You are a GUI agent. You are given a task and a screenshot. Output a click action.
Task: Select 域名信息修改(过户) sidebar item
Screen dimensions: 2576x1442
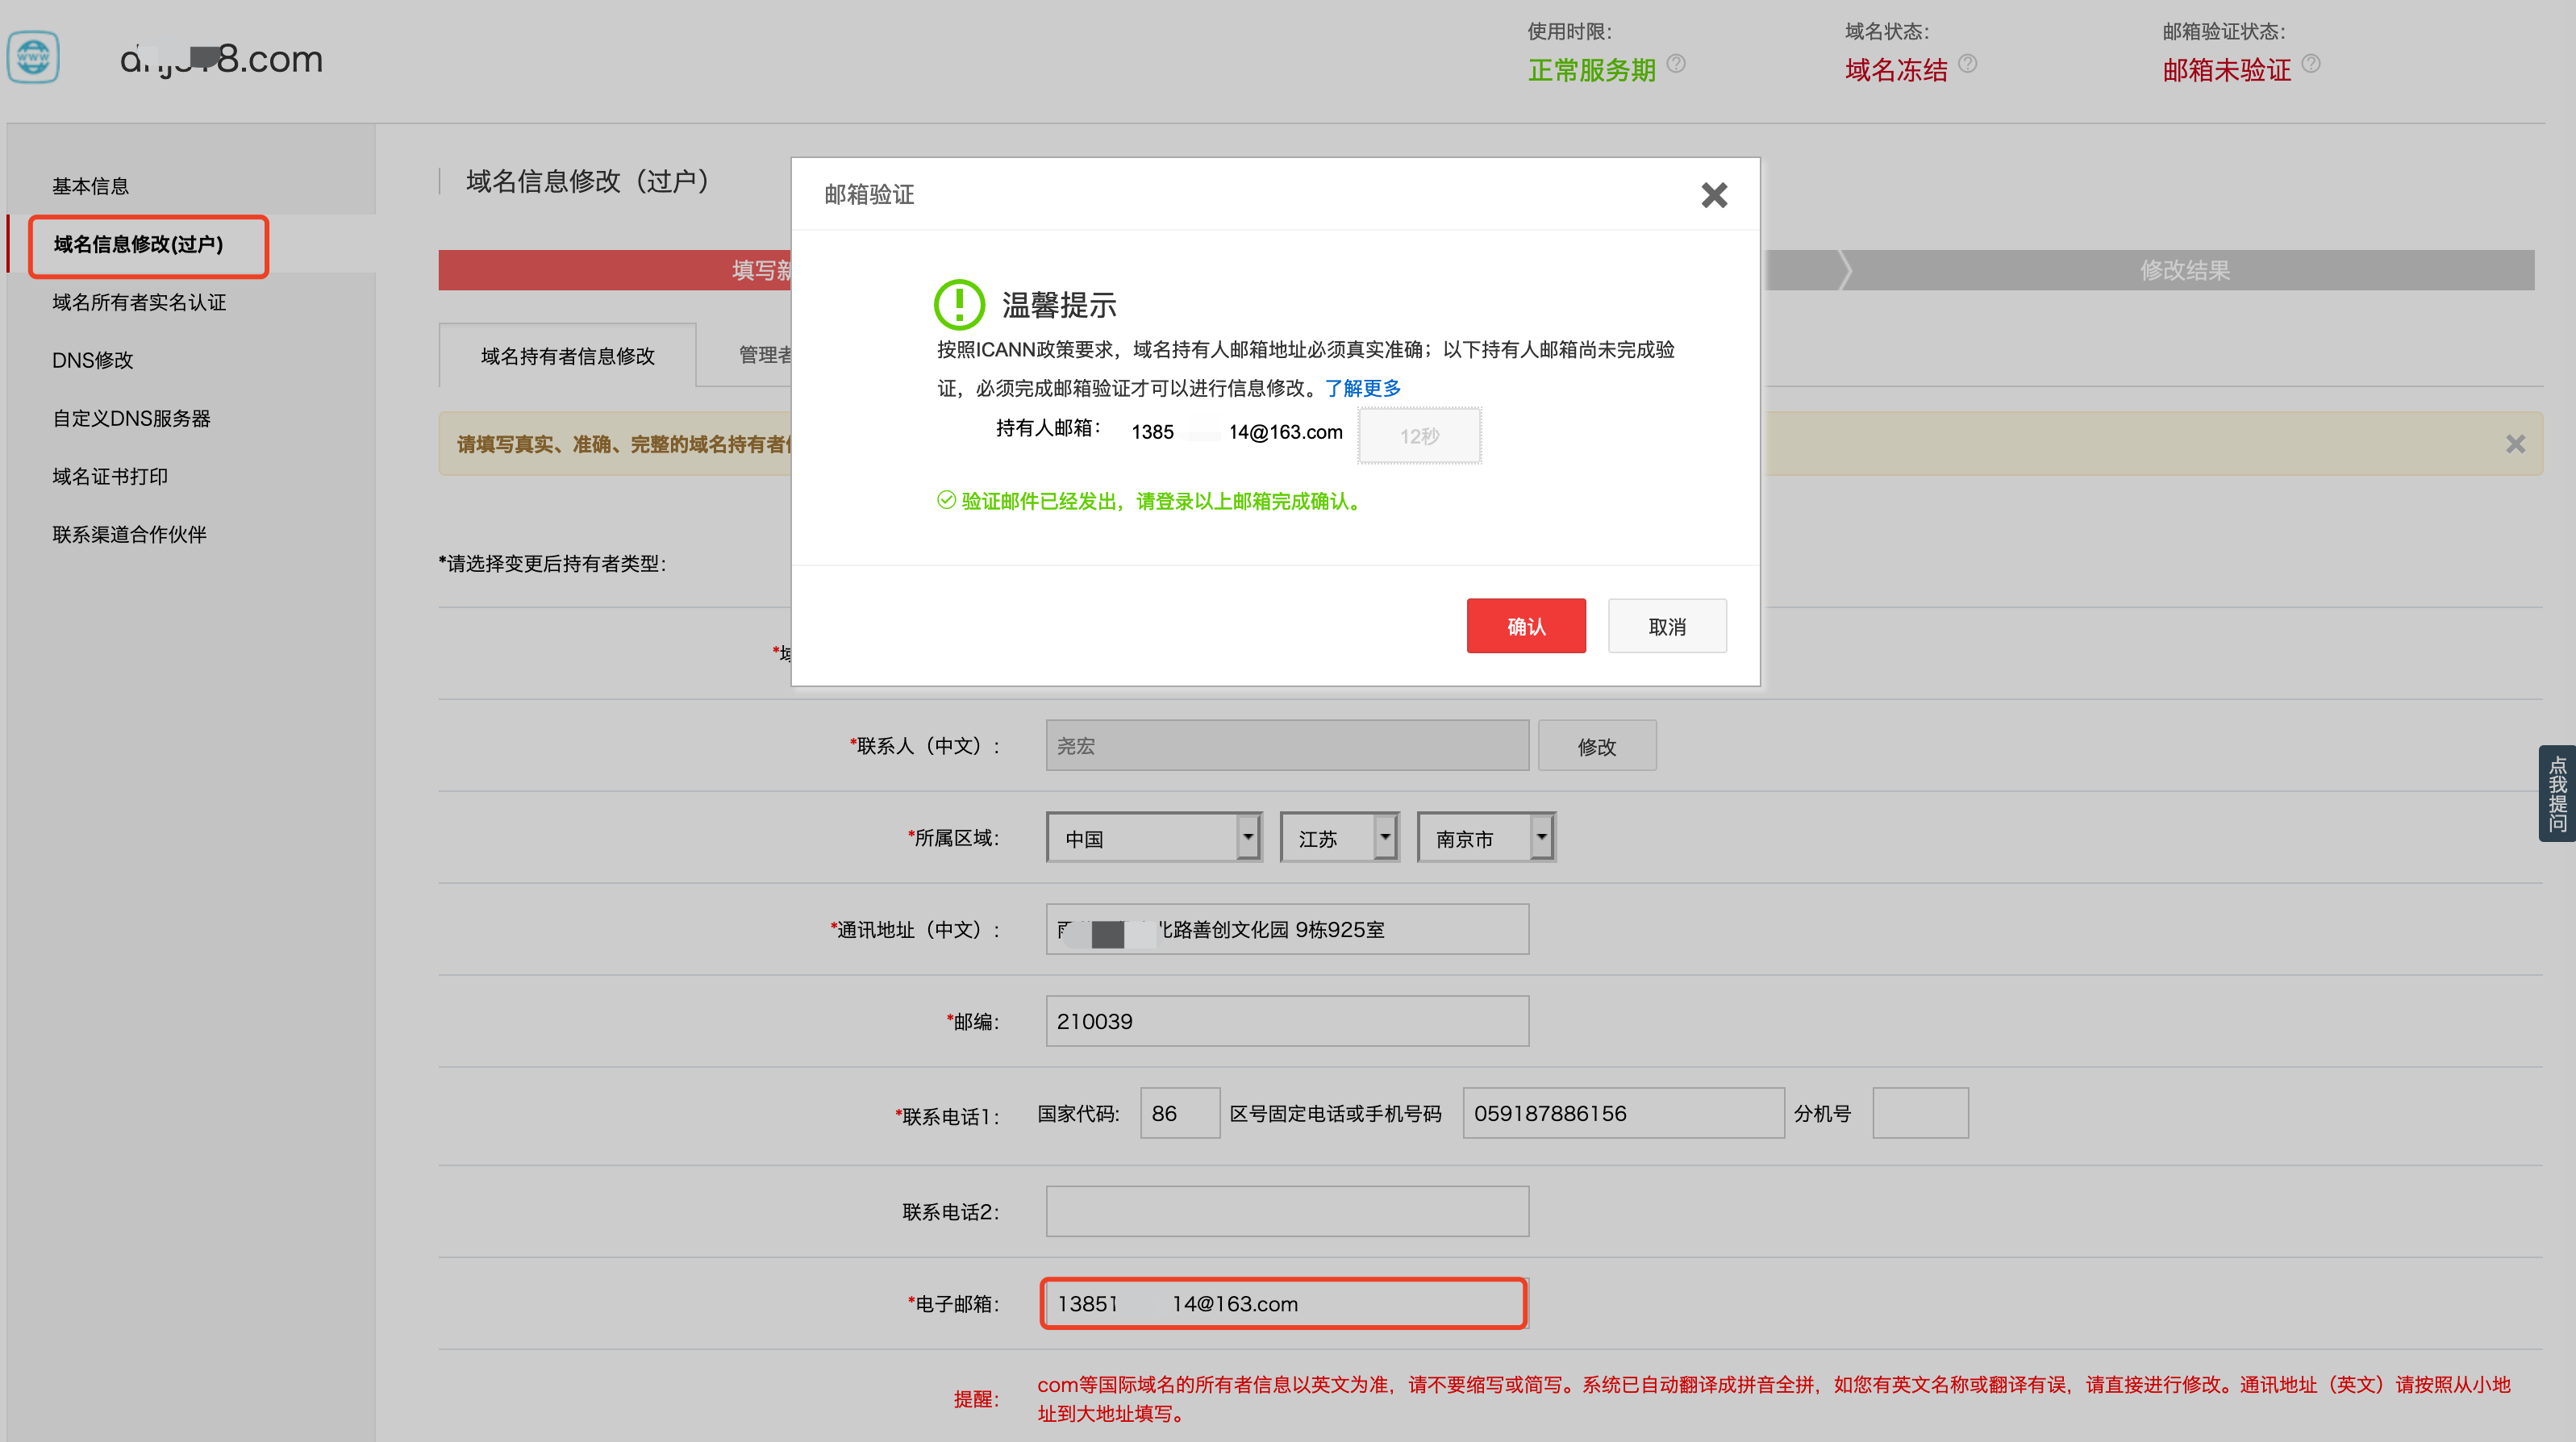coord(139,244)
